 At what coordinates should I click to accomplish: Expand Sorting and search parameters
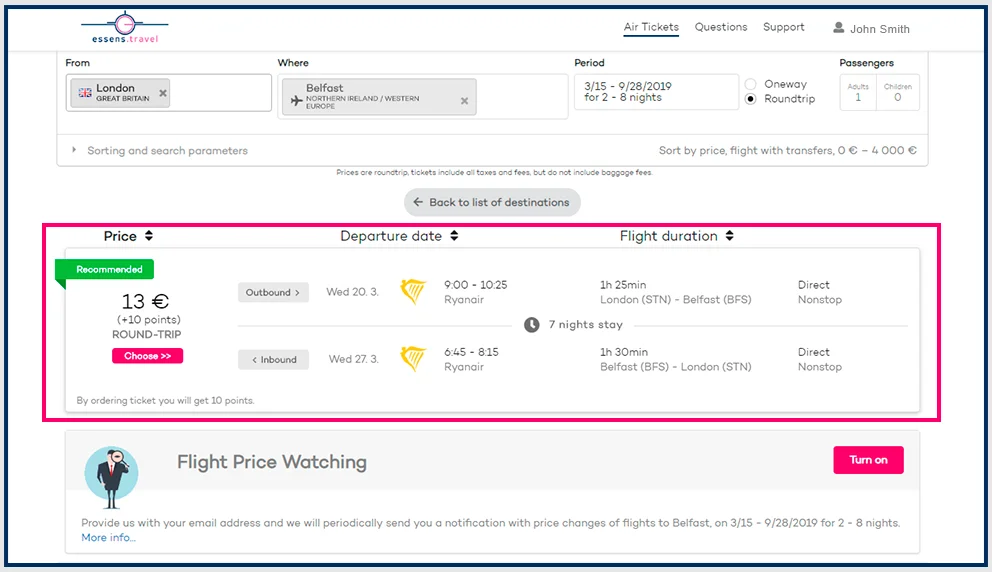(160, 151)
